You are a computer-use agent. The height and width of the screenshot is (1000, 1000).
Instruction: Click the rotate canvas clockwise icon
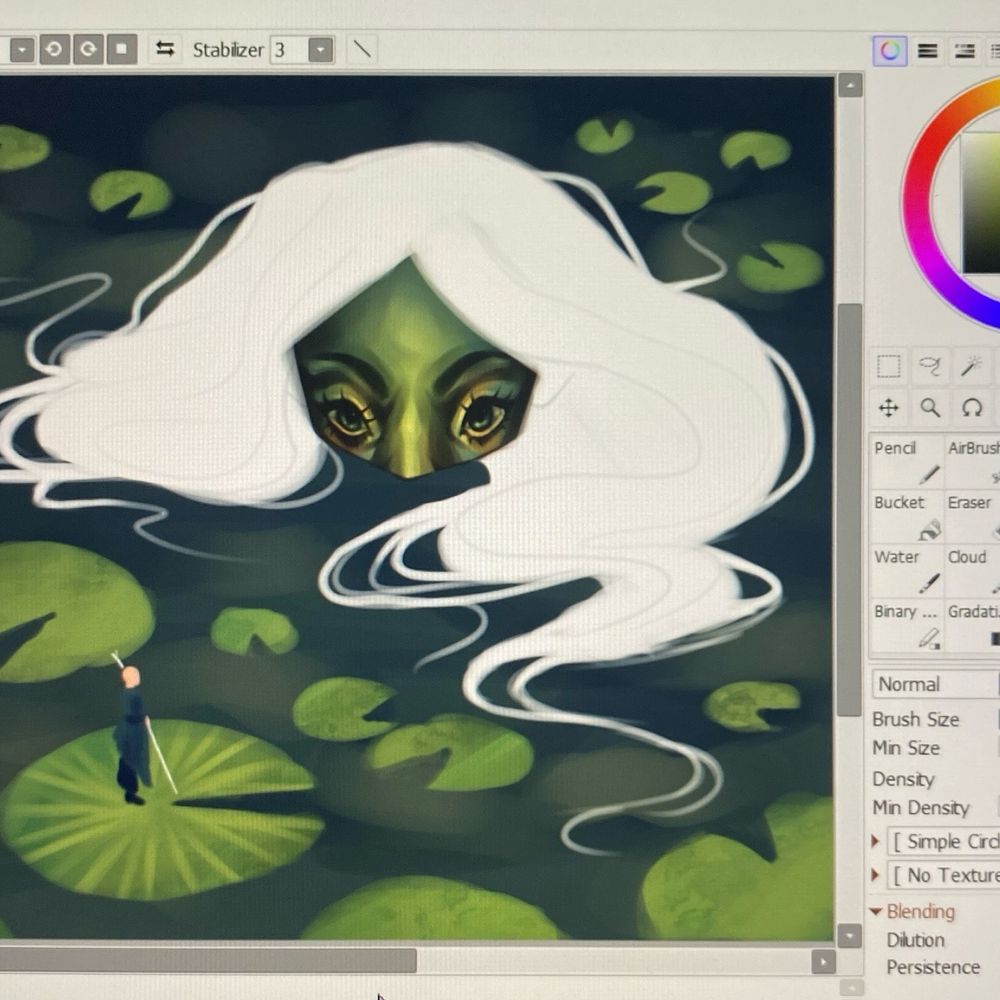coord(88,49)
